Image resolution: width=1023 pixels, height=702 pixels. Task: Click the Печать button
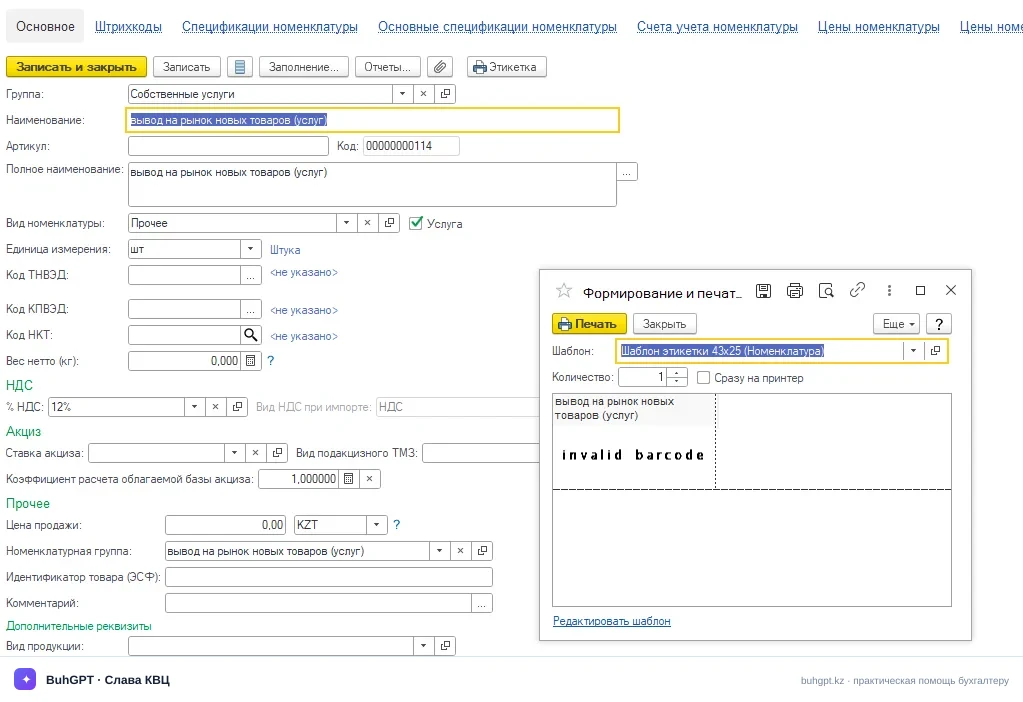(x=589, y=324)
